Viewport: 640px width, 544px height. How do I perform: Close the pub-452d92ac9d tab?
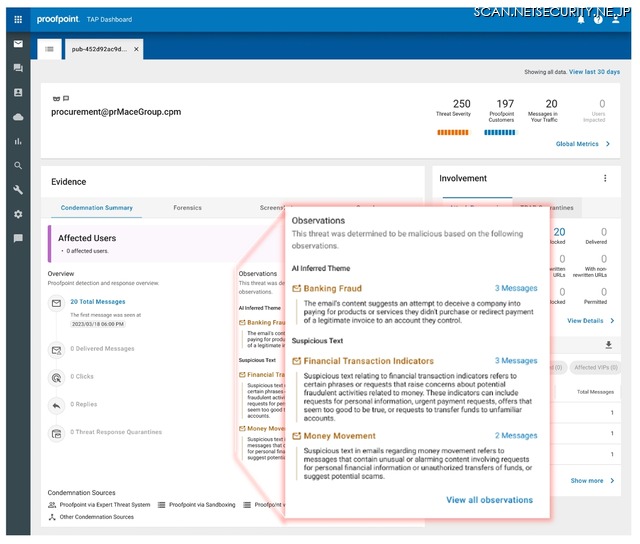(x=137, y=48)
